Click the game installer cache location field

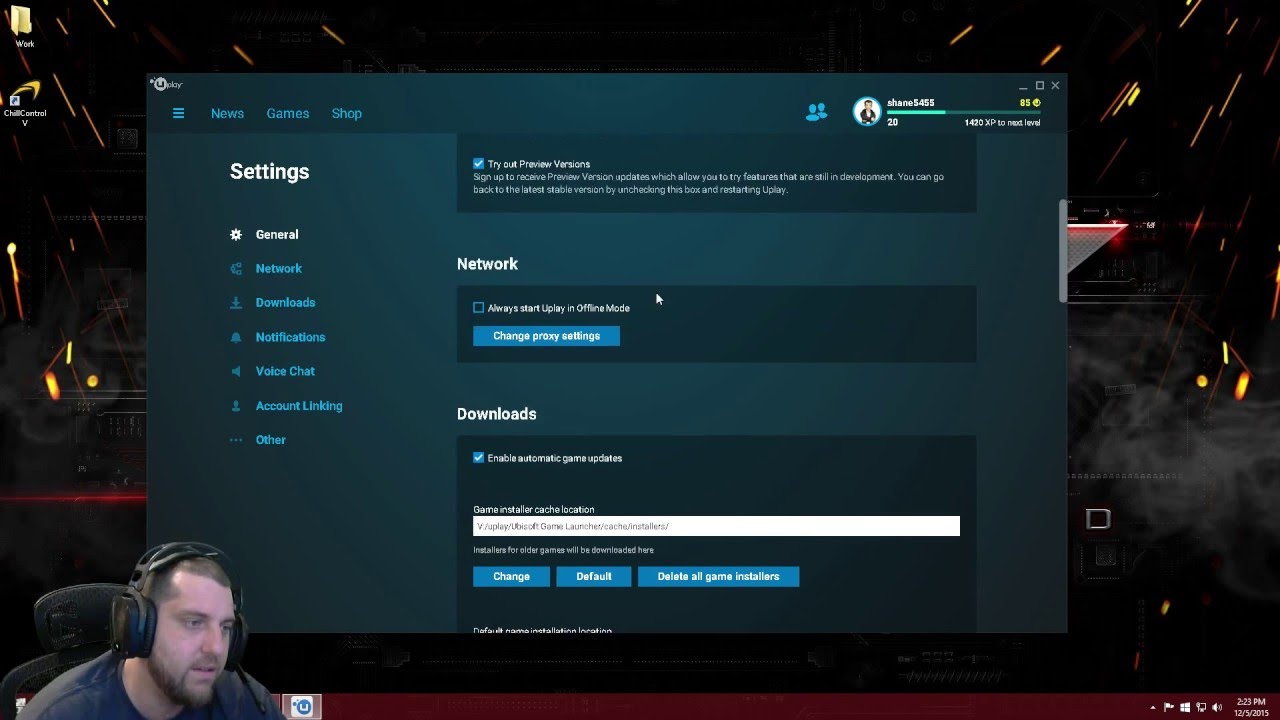point(716,526)
